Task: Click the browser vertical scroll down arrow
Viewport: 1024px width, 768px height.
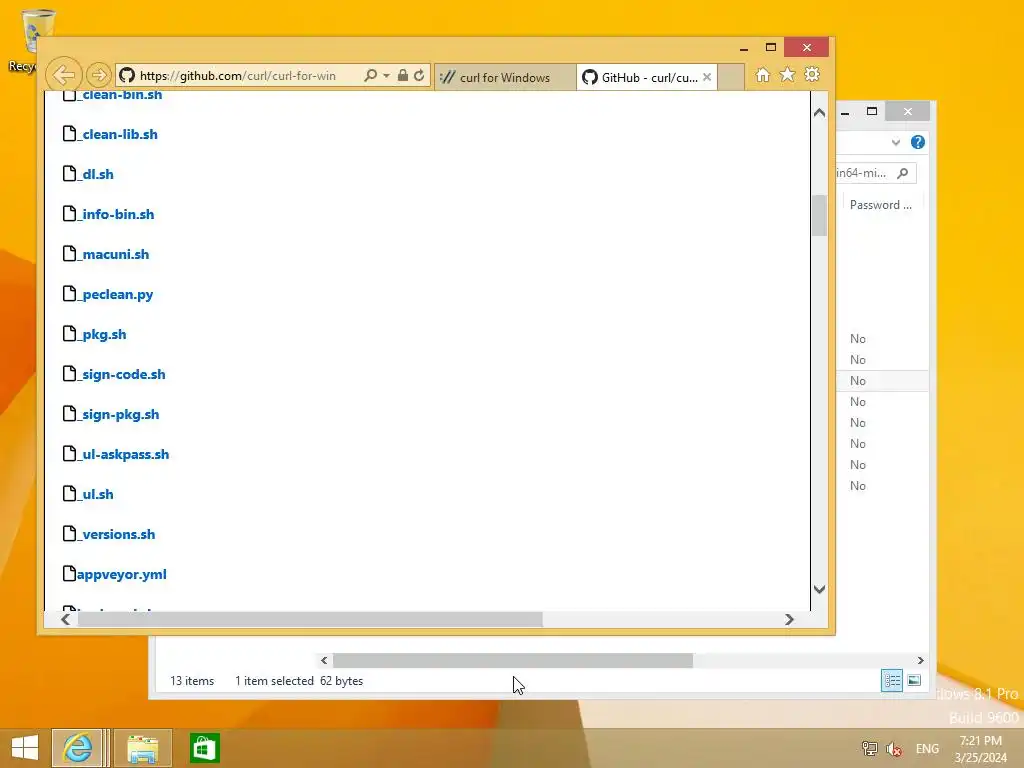Action: 820,589
